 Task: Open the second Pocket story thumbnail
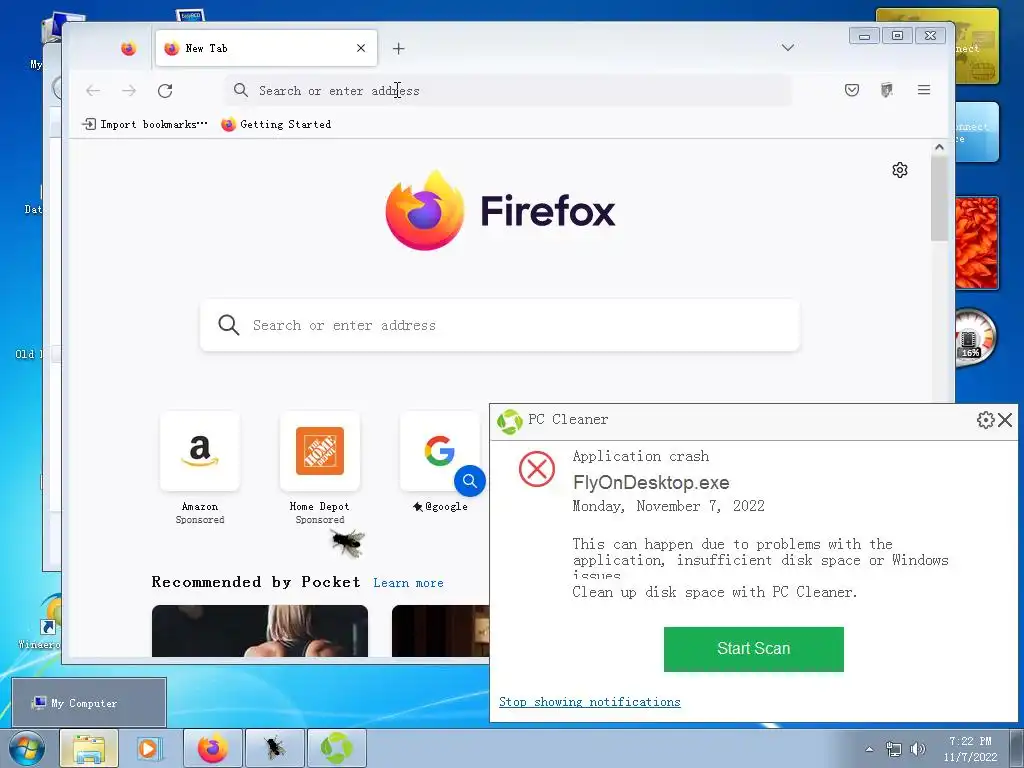pyautogui.click(x=440, y=631)
